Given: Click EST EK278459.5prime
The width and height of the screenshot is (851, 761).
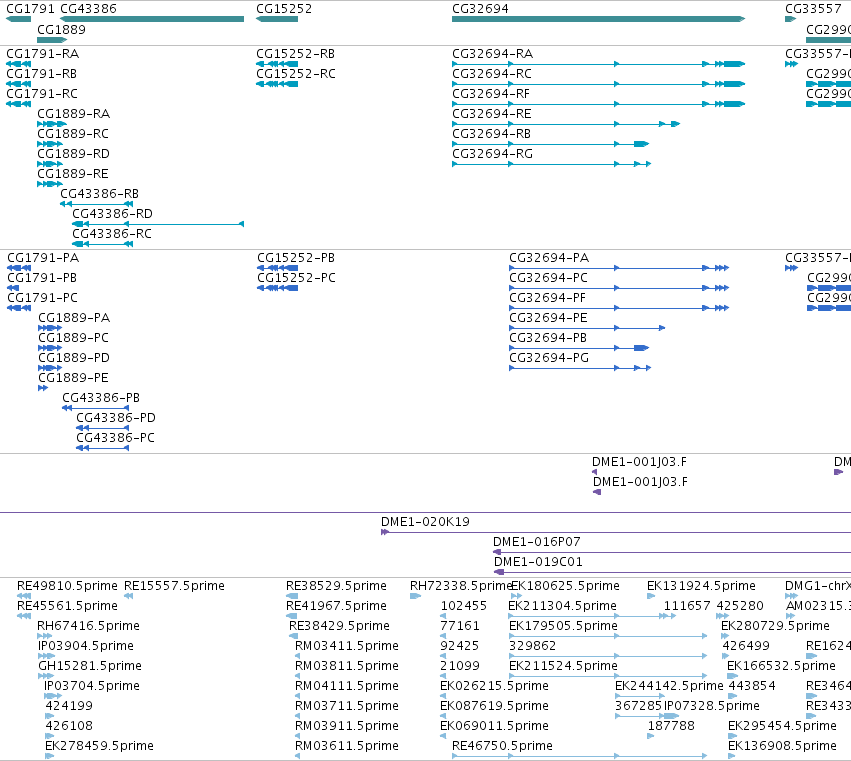Looking at the screenshot, I should (x=49, y=756).
